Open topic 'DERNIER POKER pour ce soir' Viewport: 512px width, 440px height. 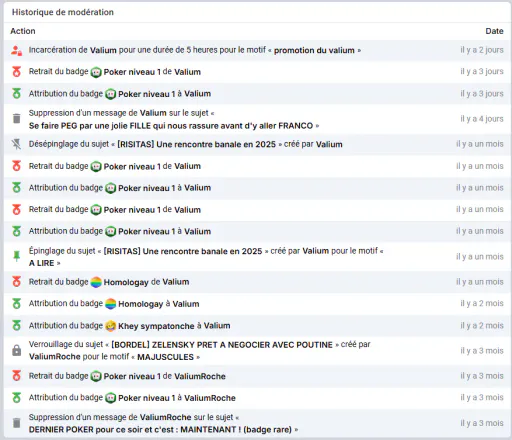point(160,430)
